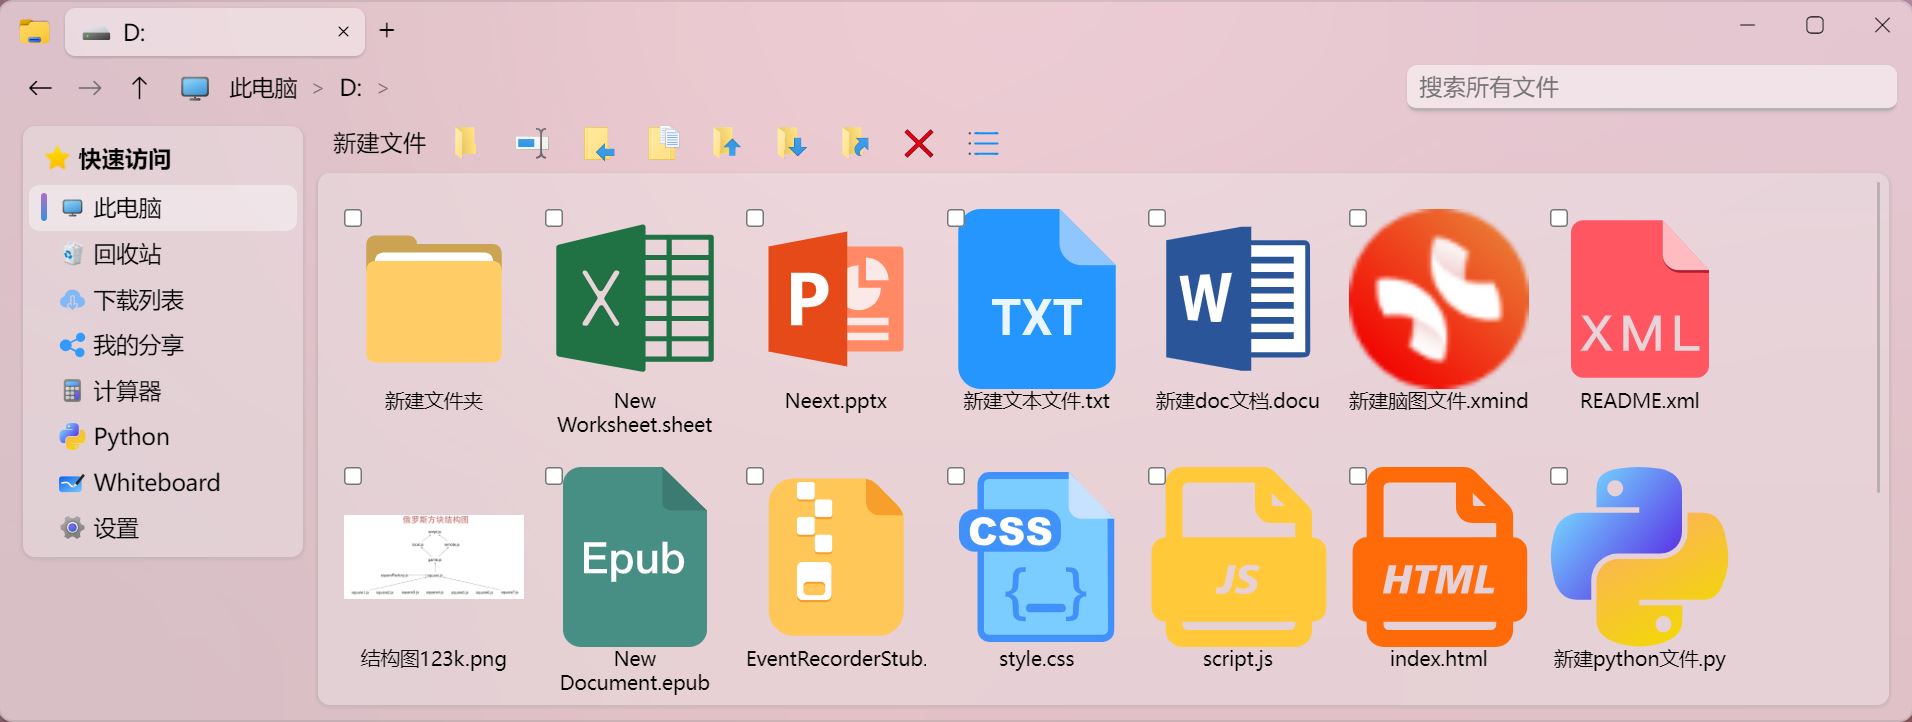Check the box for 新建文件夹
This screenshot has height=722, width=1912.
(353, 218)
